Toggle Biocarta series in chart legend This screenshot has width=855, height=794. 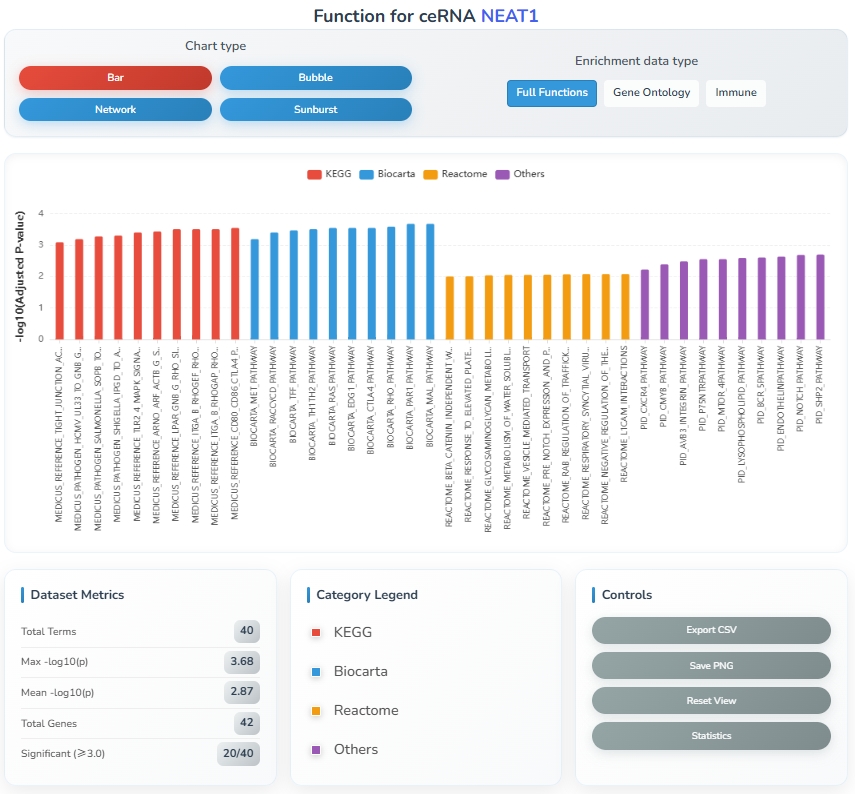(x=386, y=174)
